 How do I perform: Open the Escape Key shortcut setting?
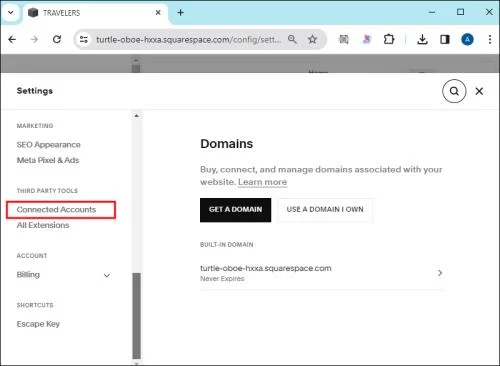pos(38,324)
